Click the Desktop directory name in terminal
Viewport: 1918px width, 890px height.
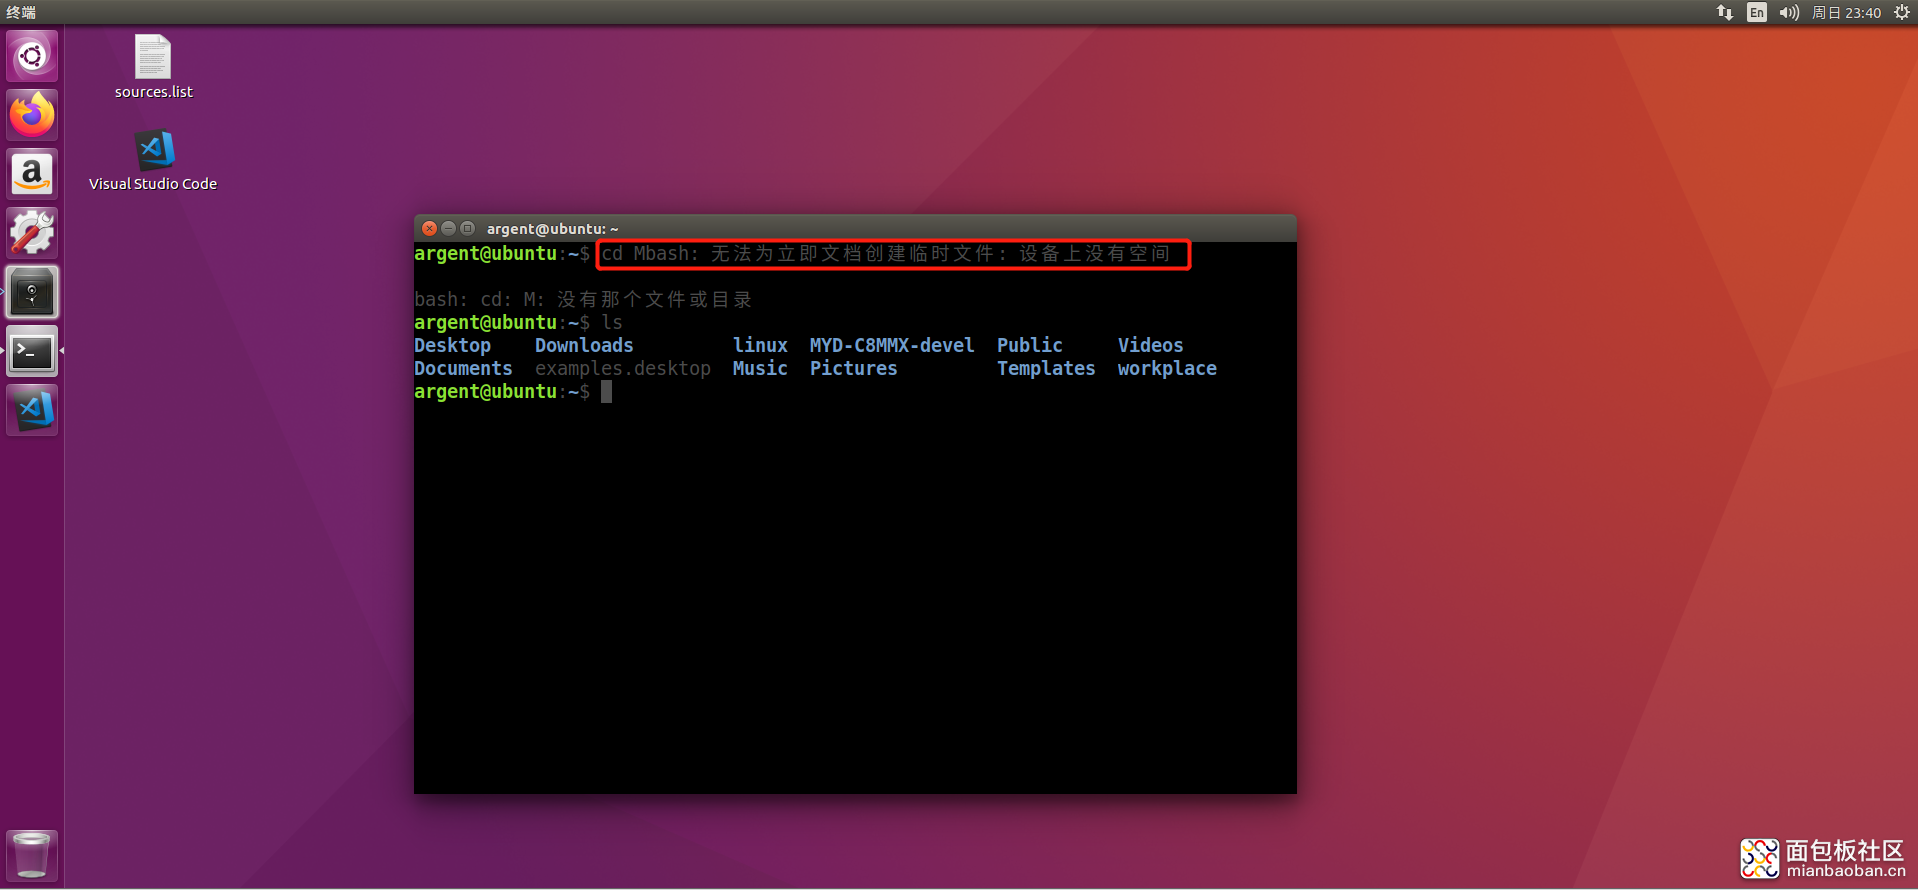(453, 345)
